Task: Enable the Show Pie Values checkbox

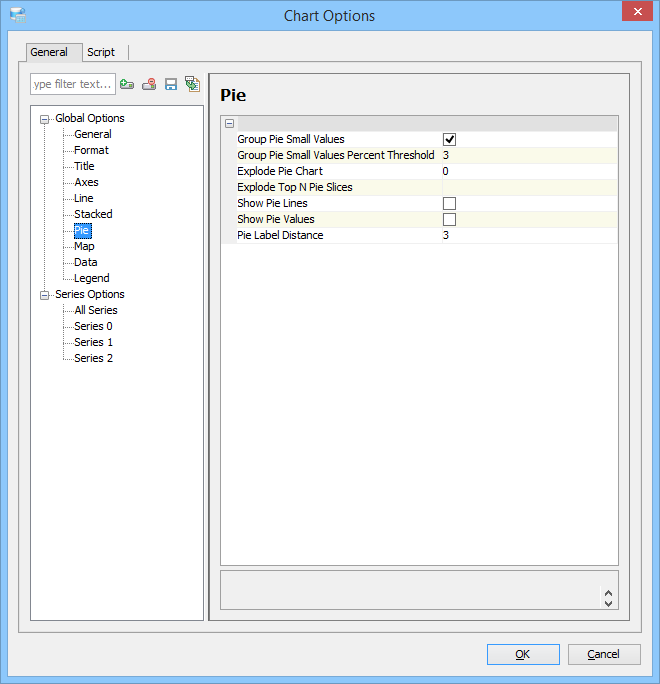Action: click(x=449, y=219)
